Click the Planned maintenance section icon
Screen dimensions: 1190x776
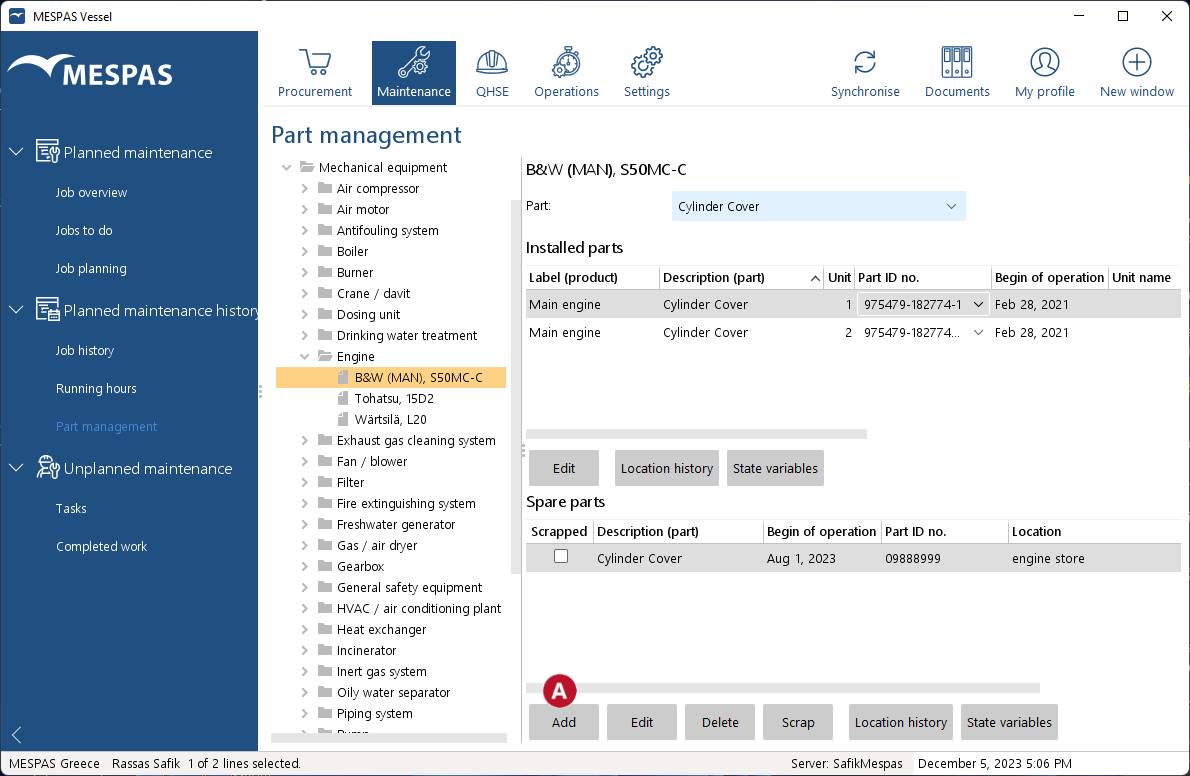coord(47,151)
